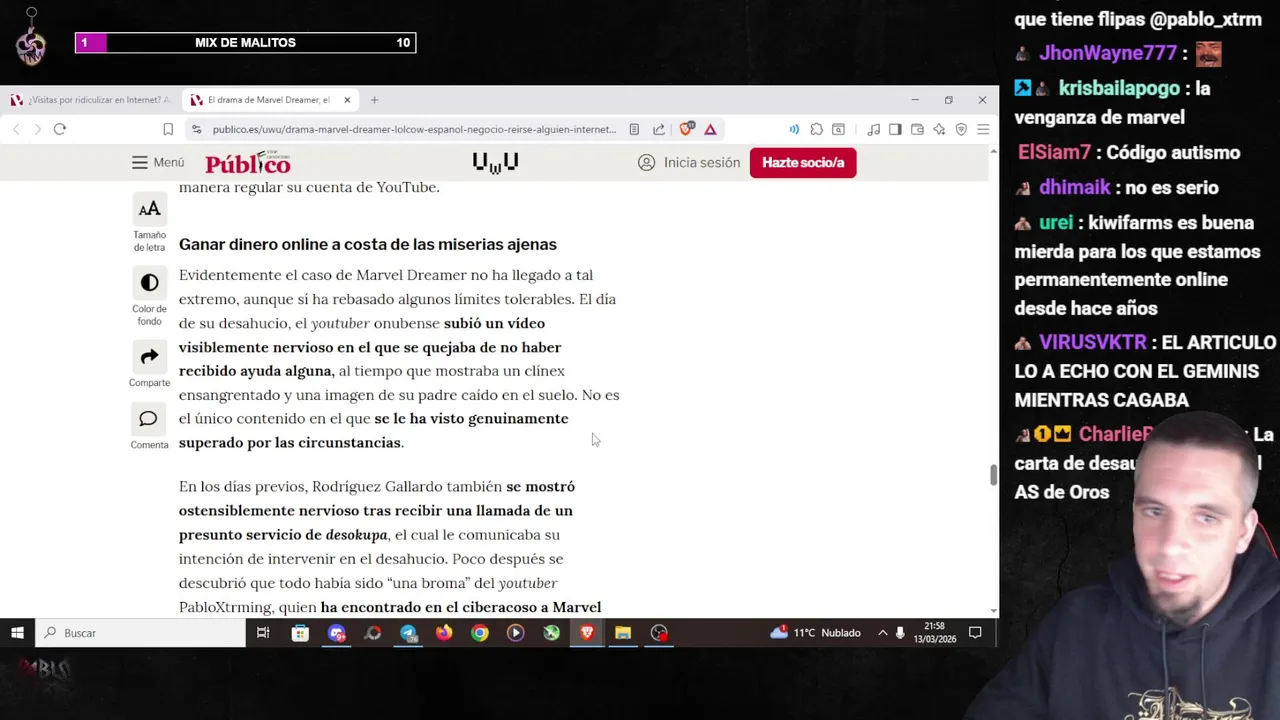Open the music playlist icon in toolbar
The width and height of the screenshot is (1280, 720).
coord(873,129)
